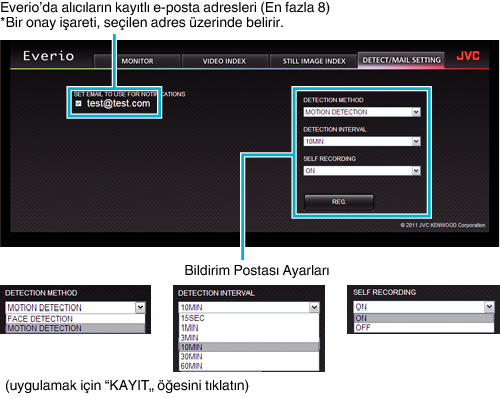Select the DETECT/MAIL SETTING tab
The width and height of the screenshot is (500, 398).
click(x=401, y=60)
